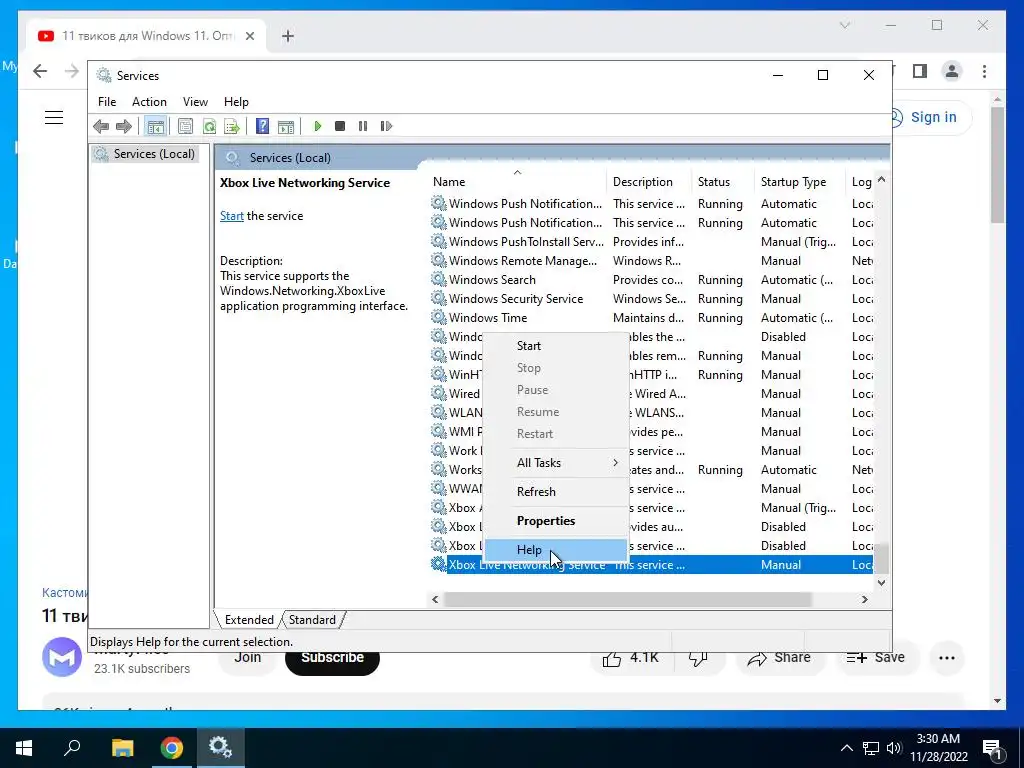Click the gear icon of Windows PushToInstall service

(439, 241)
